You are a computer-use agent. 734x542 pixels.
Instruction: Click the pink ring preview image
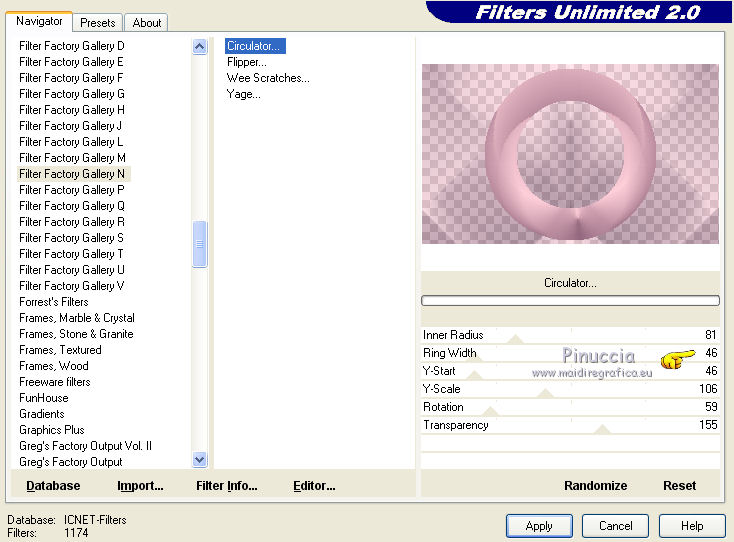tap(570, 154)
